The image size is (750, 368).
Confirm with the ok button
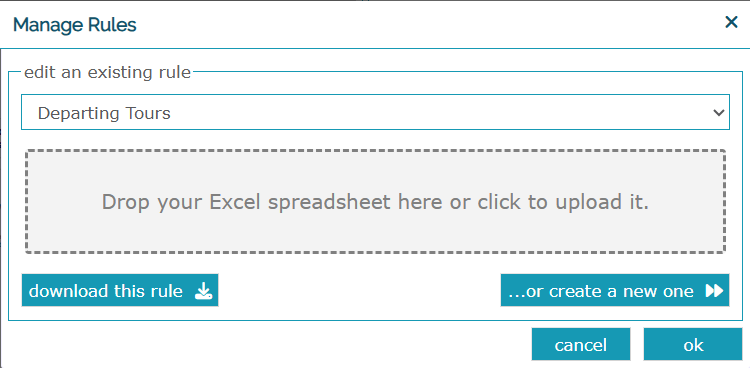click(693, 345)
